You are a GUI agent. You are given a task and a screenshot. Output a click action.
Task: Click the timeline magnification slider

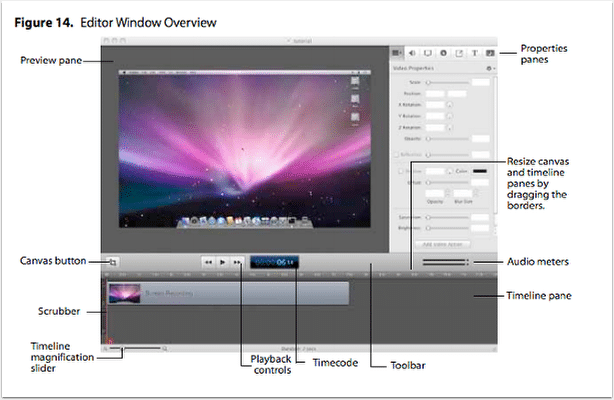135,348
